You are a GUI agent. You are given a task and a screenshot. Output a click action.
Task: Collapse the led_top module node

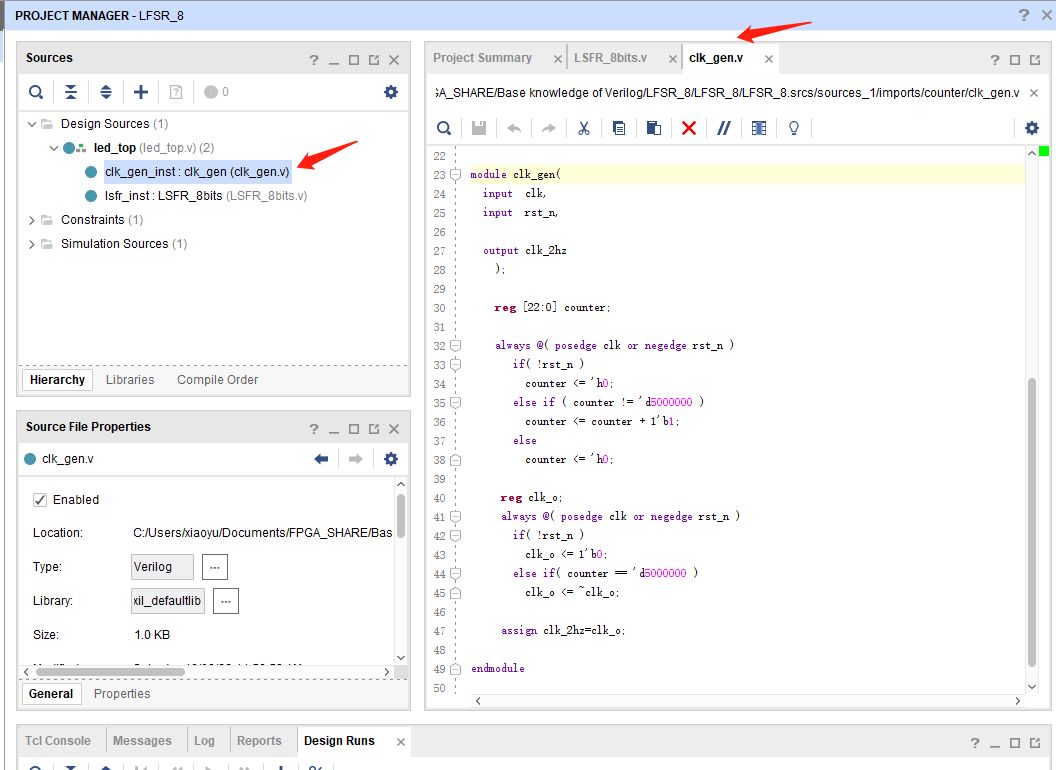tap(54, 148)
